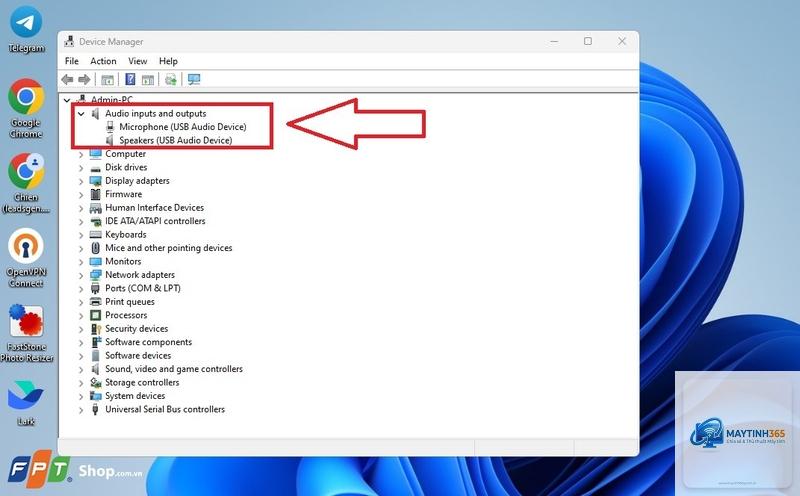Expand the Display adapters category
This screenshot has height=496, width=800.
81,181
